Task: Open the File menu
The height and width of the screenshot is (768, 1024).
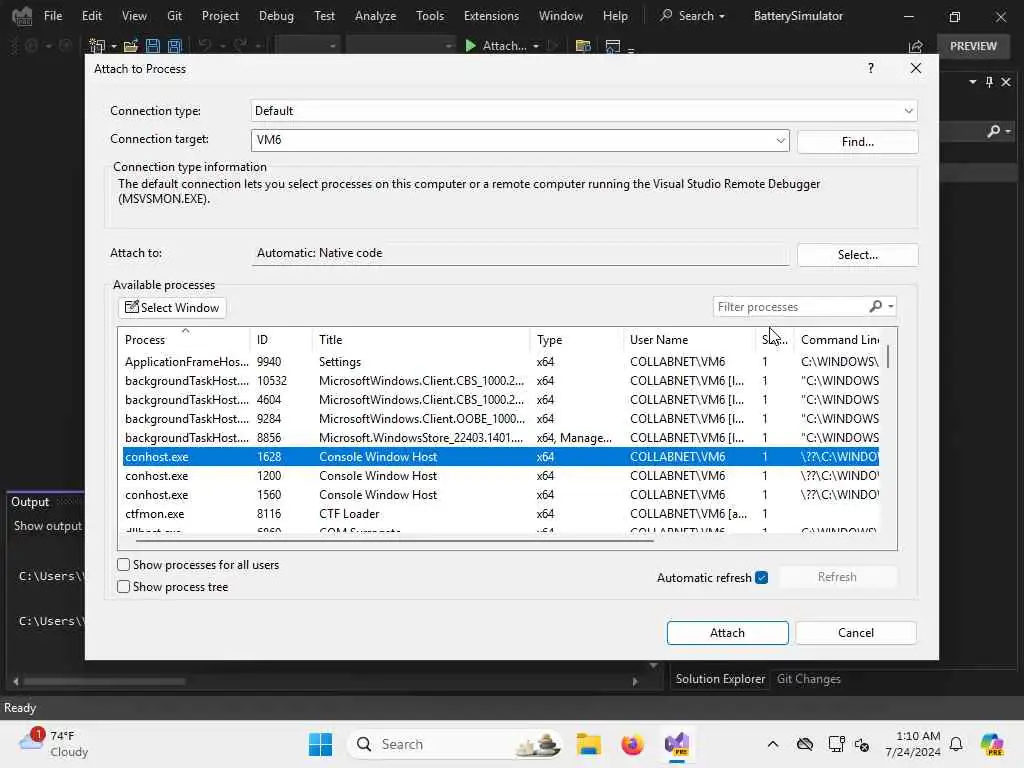Action: point(53,16)
